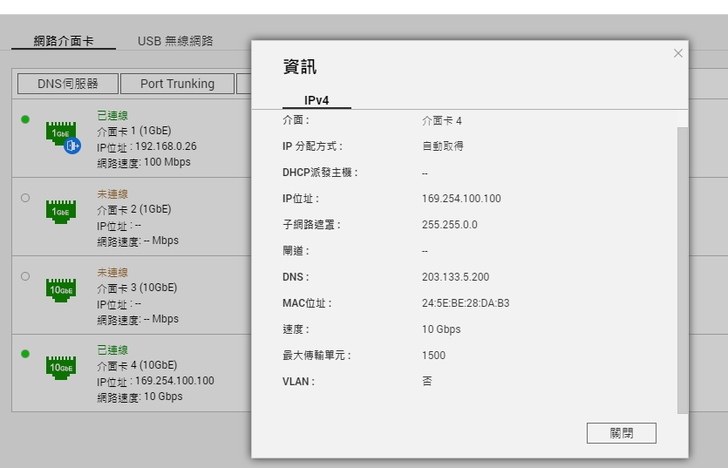Click the 10 Gbps speed value in dialog

441,329
